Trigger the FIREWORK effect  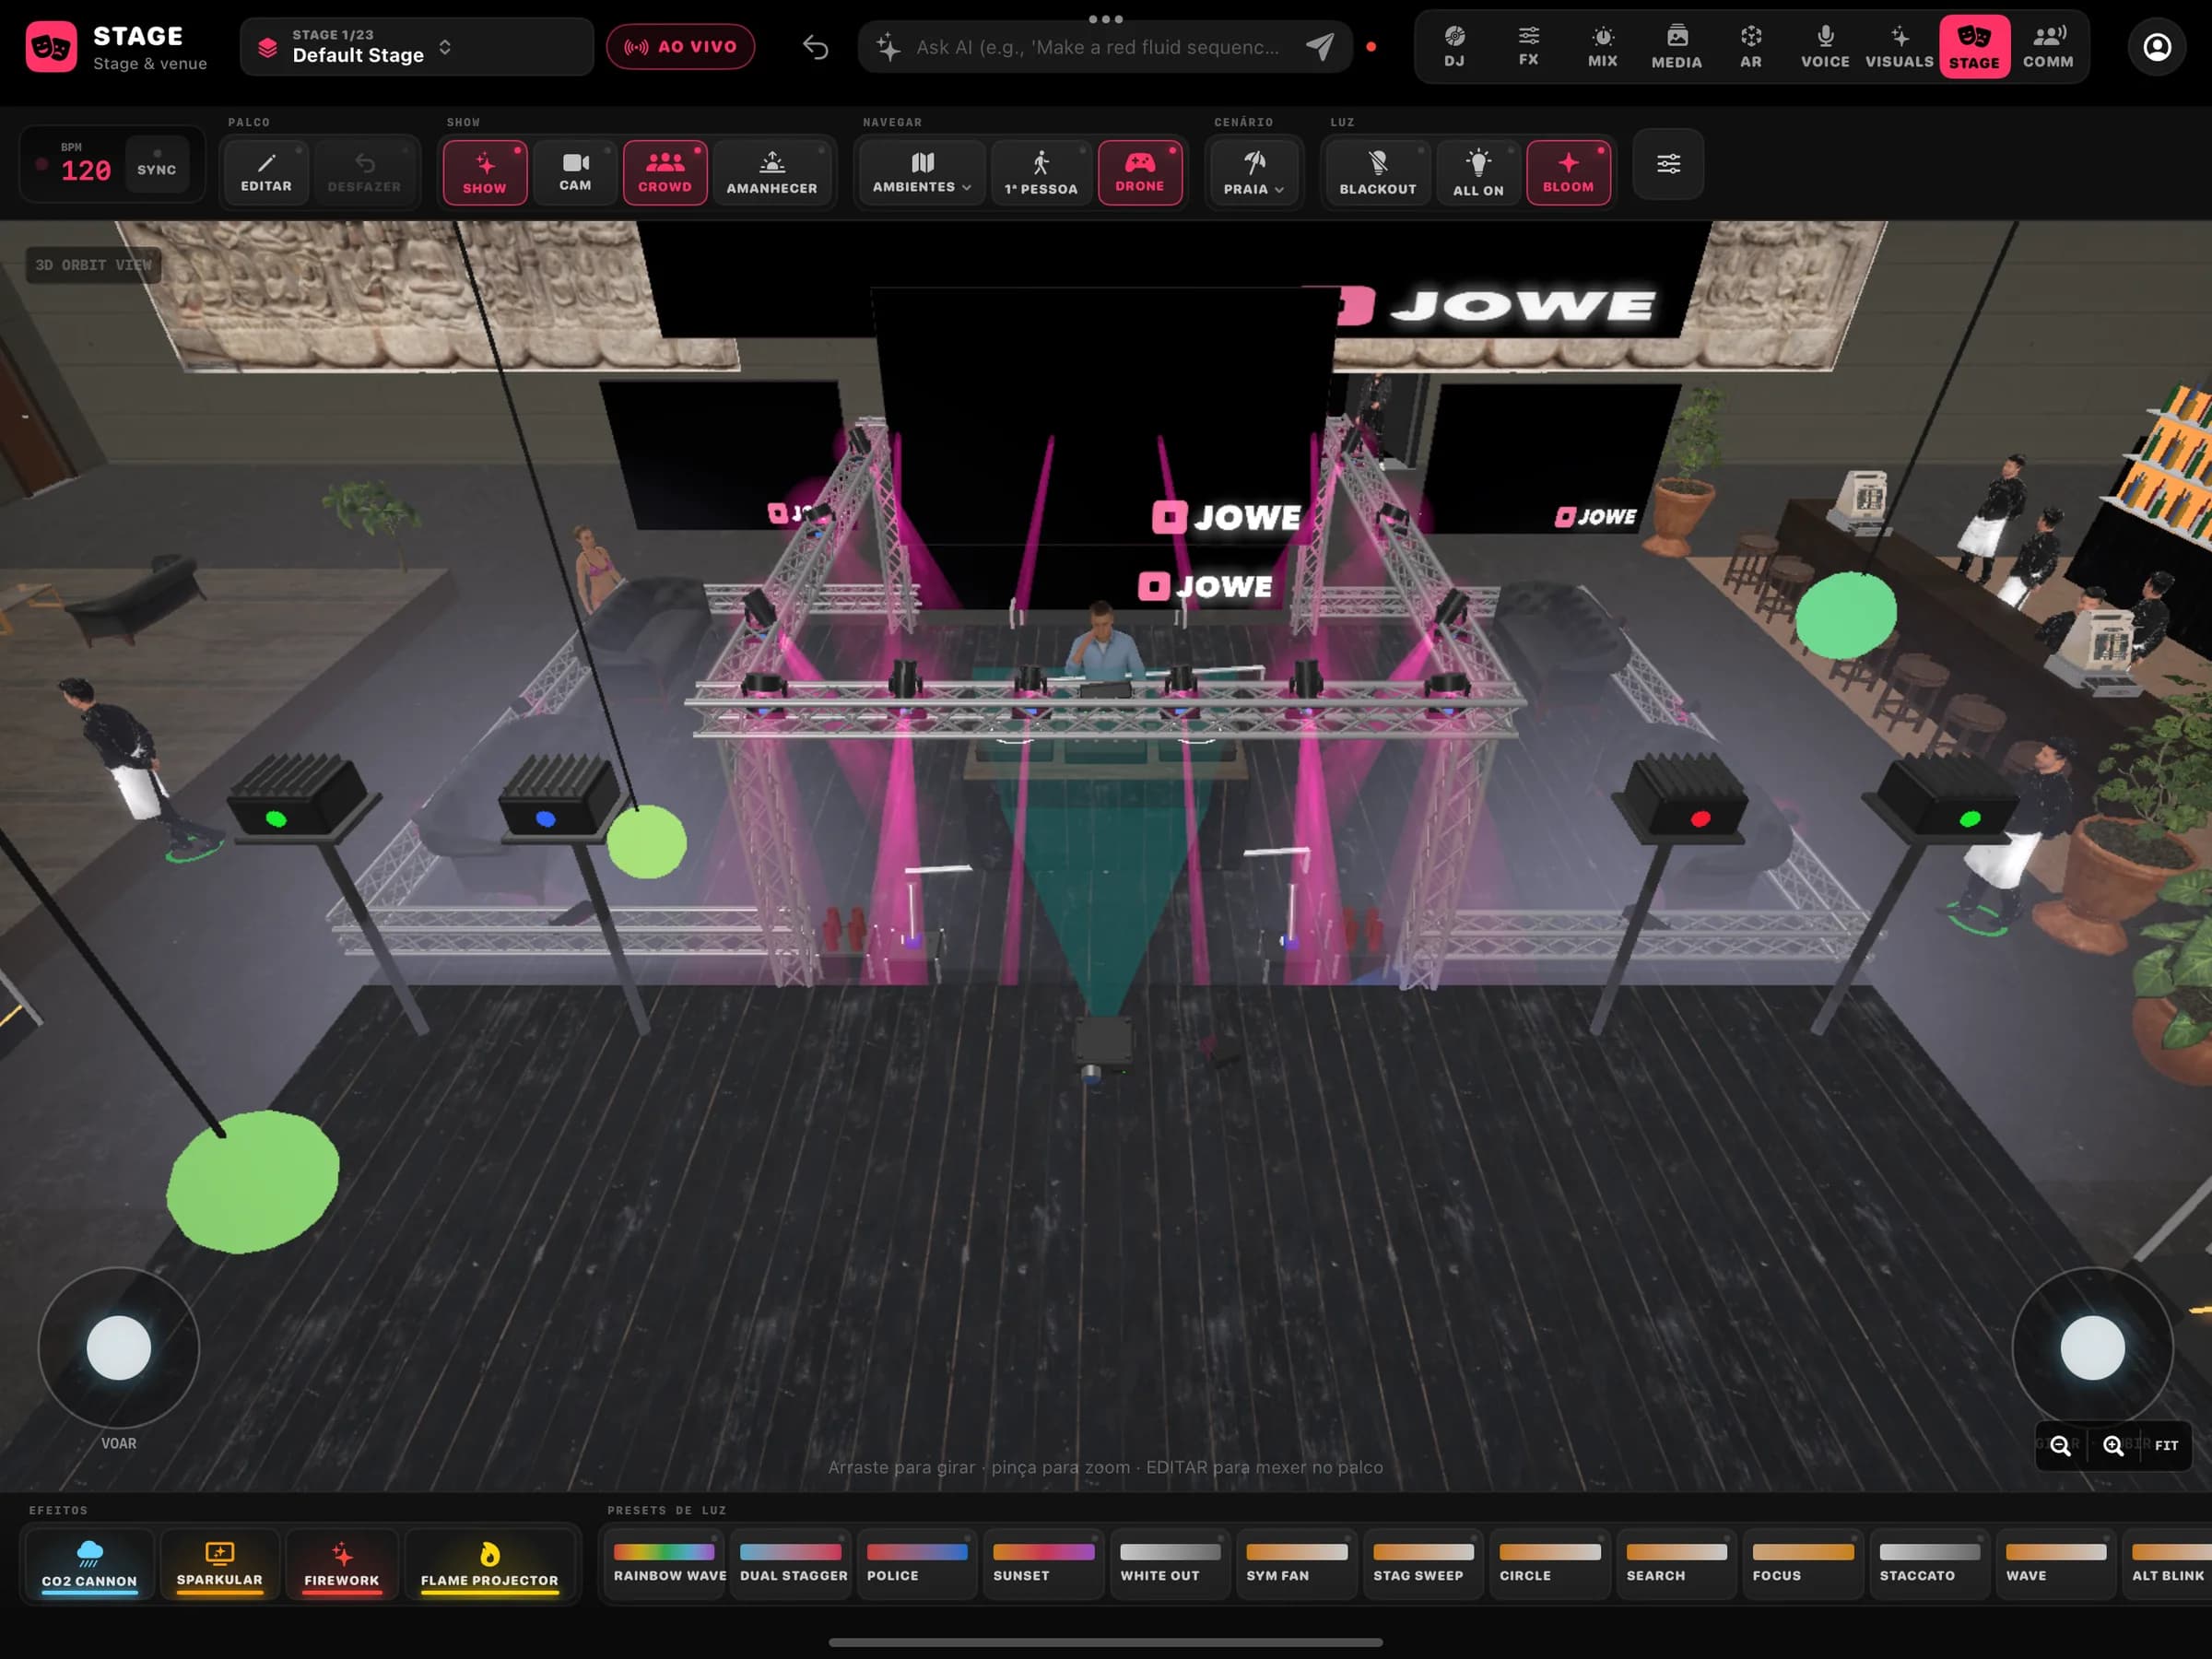(342, 1565)
